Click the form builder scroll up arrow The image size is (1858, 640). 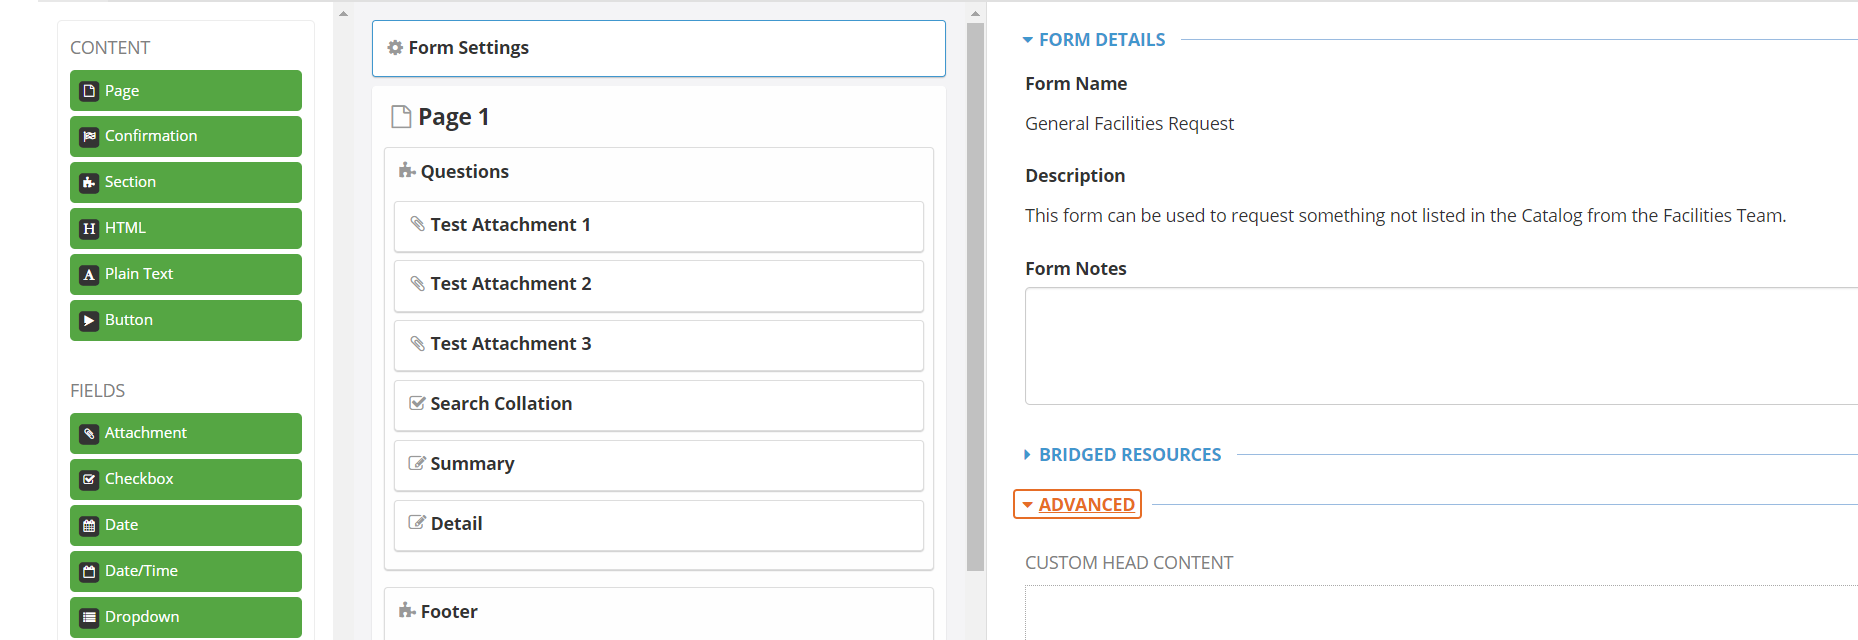coord(976,14)
